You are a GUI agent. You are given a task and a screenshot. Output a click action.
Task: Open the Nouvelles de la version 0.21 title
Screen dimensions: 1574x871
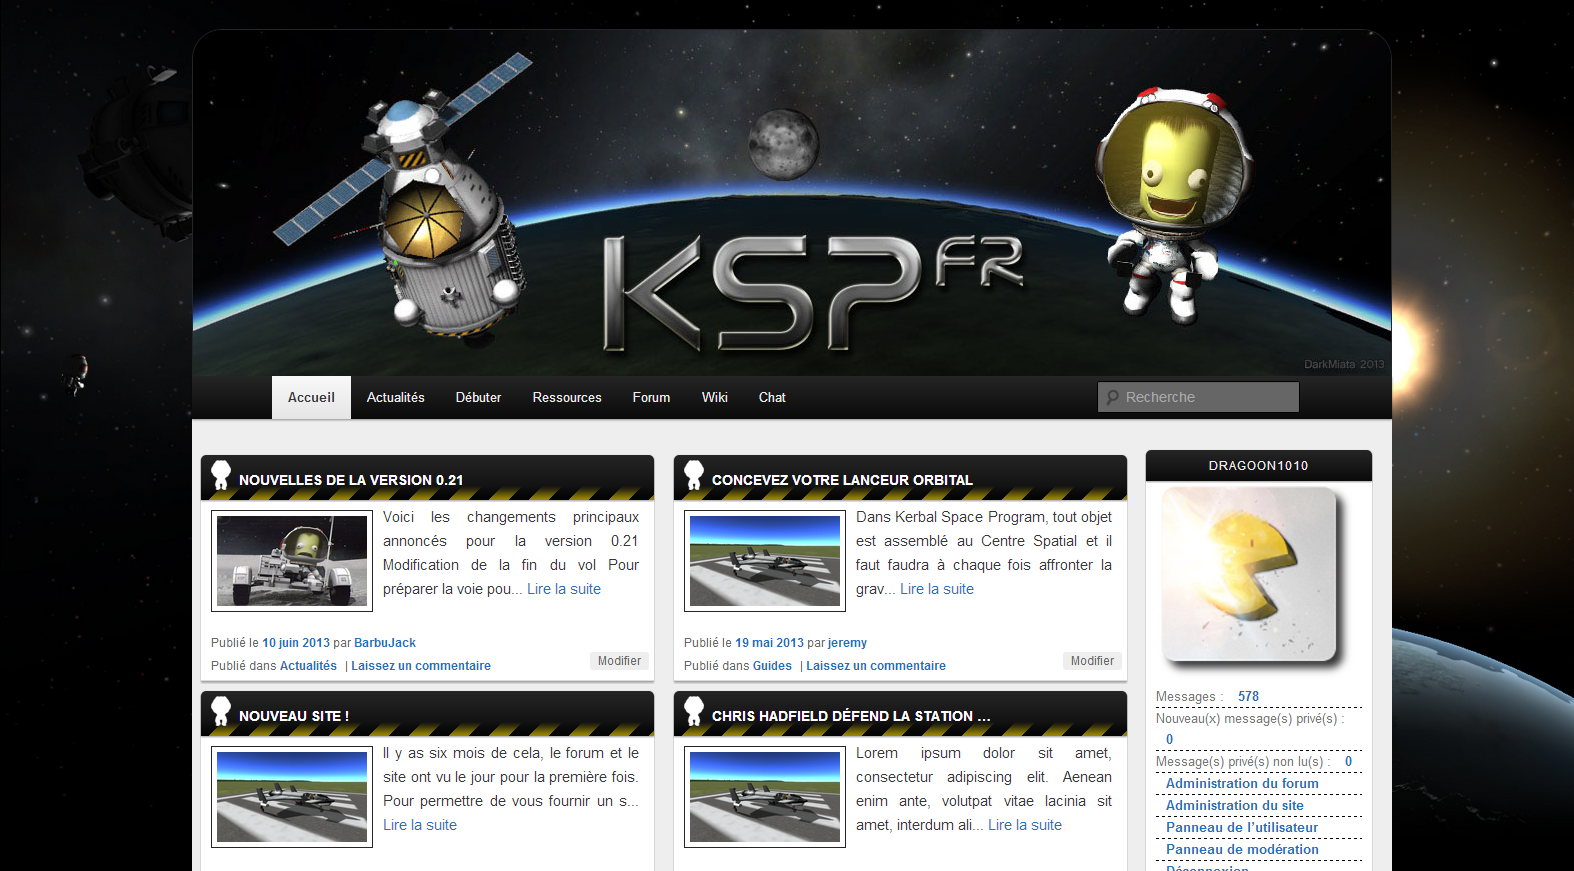click(x=351, y=480)
